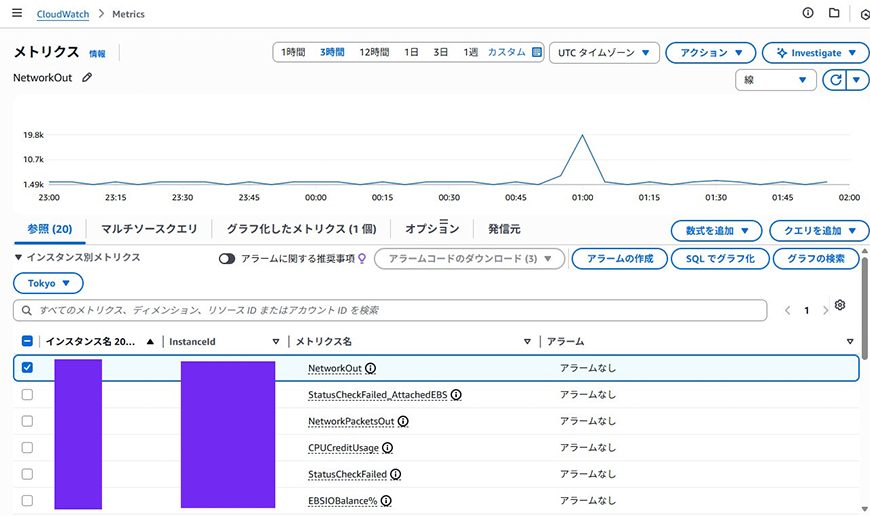Expand the Tokyo region dropdown
This screenshot has height=516, width=870.
(x=48, y=284)
